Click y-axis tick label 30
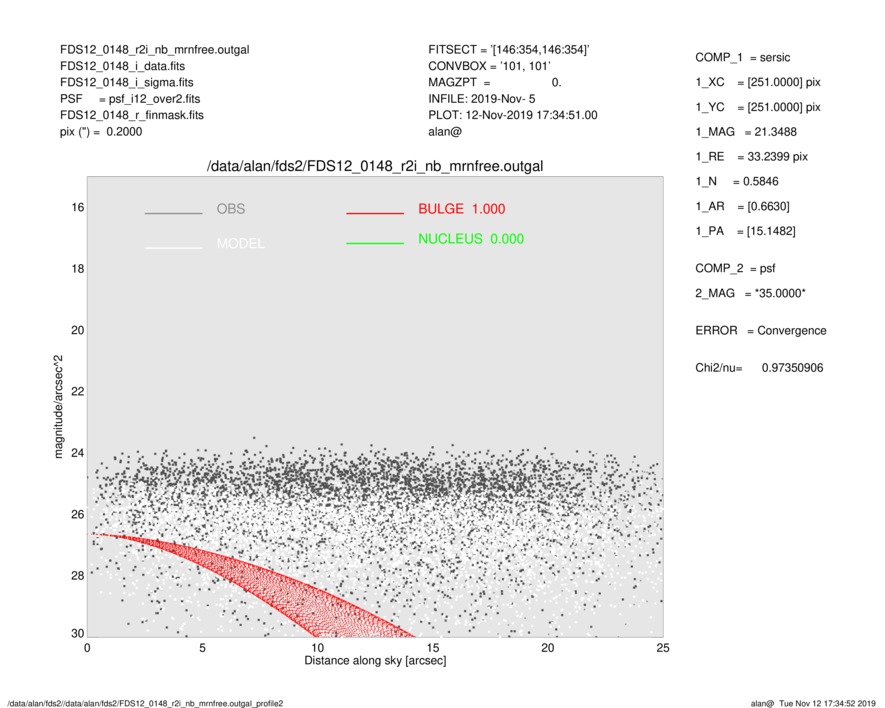Screen dimensions: 885x708 coord(77,633)
